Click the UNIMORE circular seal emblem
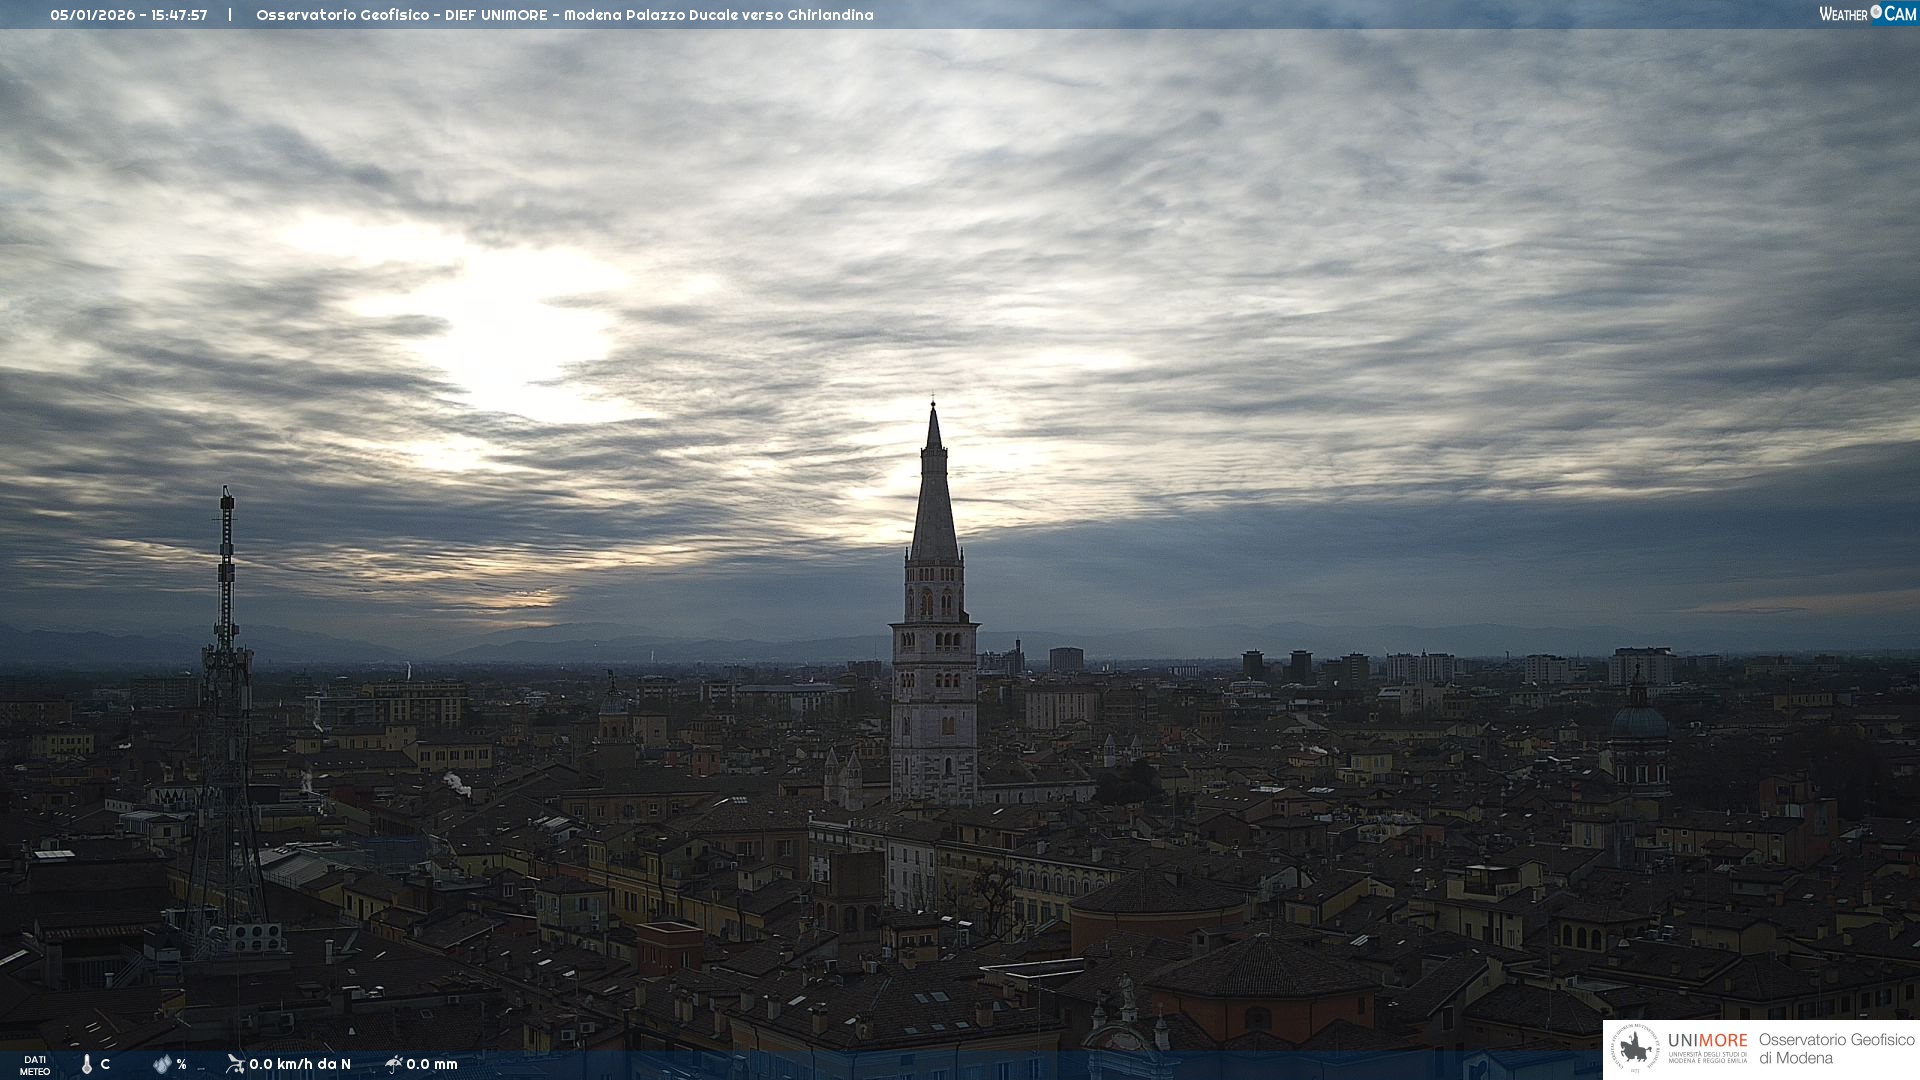Screen dimensions: 1920x1080 (x=1636, y=1048)
